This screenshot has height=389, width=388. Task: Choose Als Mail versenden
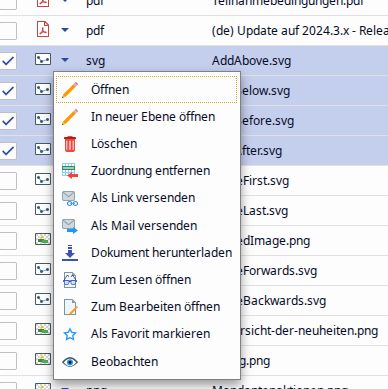[x=147, y=225]
